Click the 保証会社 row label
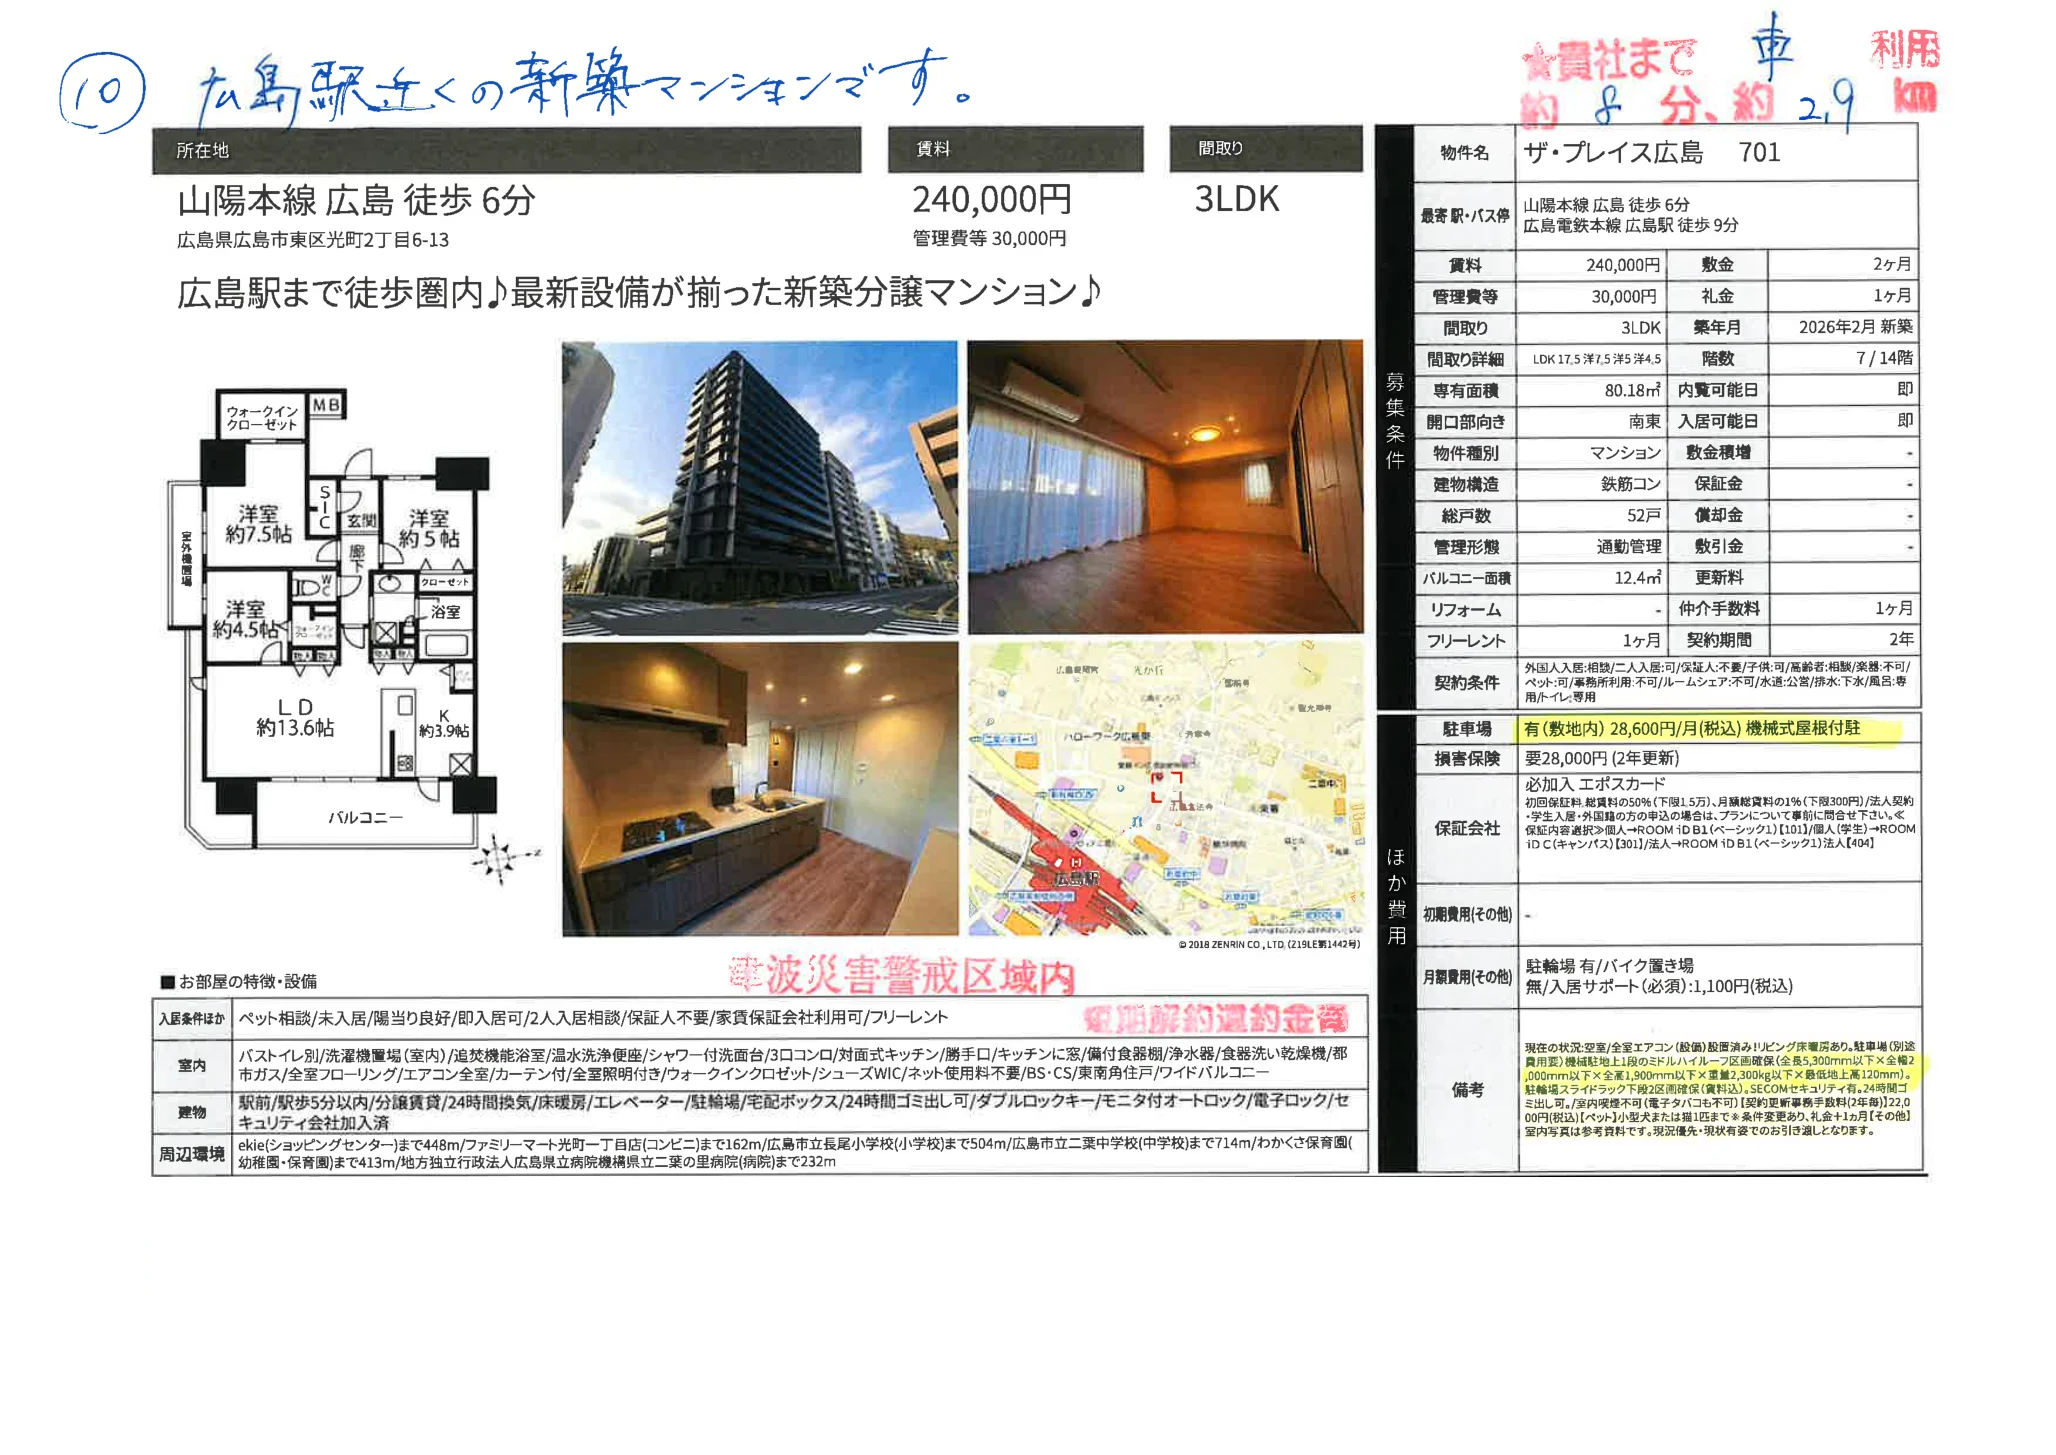Screen dimensions: 2056x1455 (x=1467, y=828)
